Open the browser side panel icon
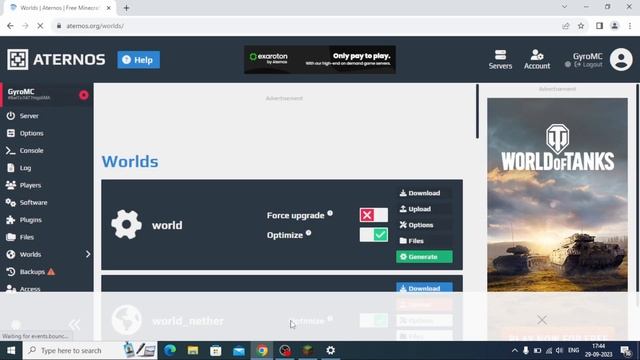Viewport: 640px width, 360px height. (x=599, y=26)
